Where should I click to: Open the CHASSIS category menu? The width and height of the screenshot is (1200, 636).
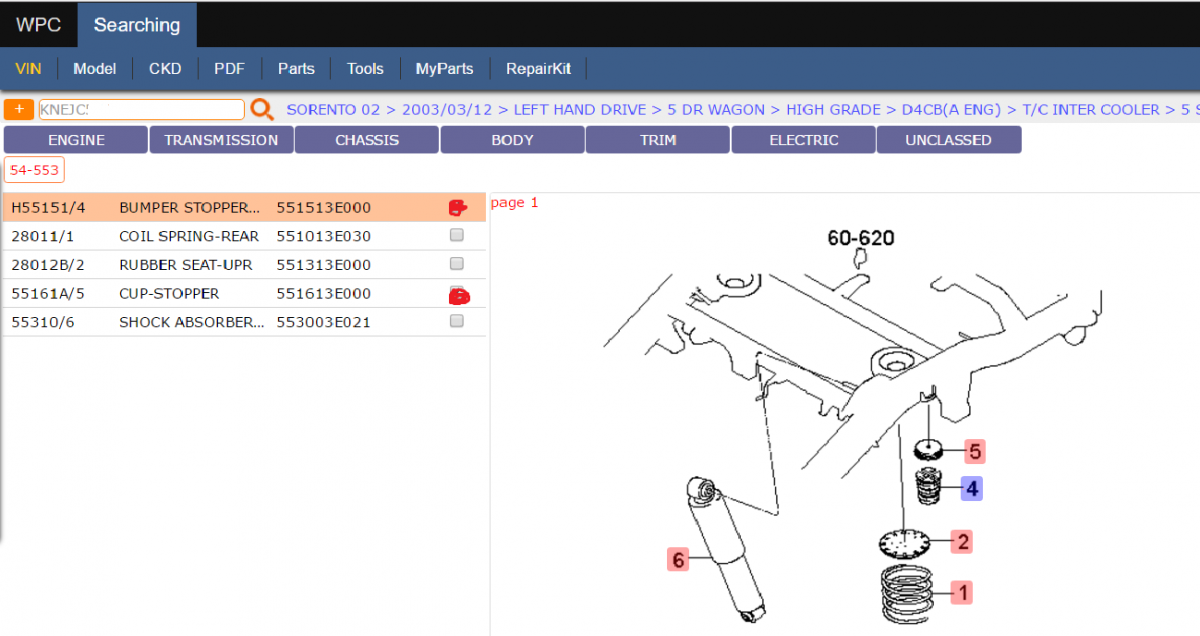point(367,140)
